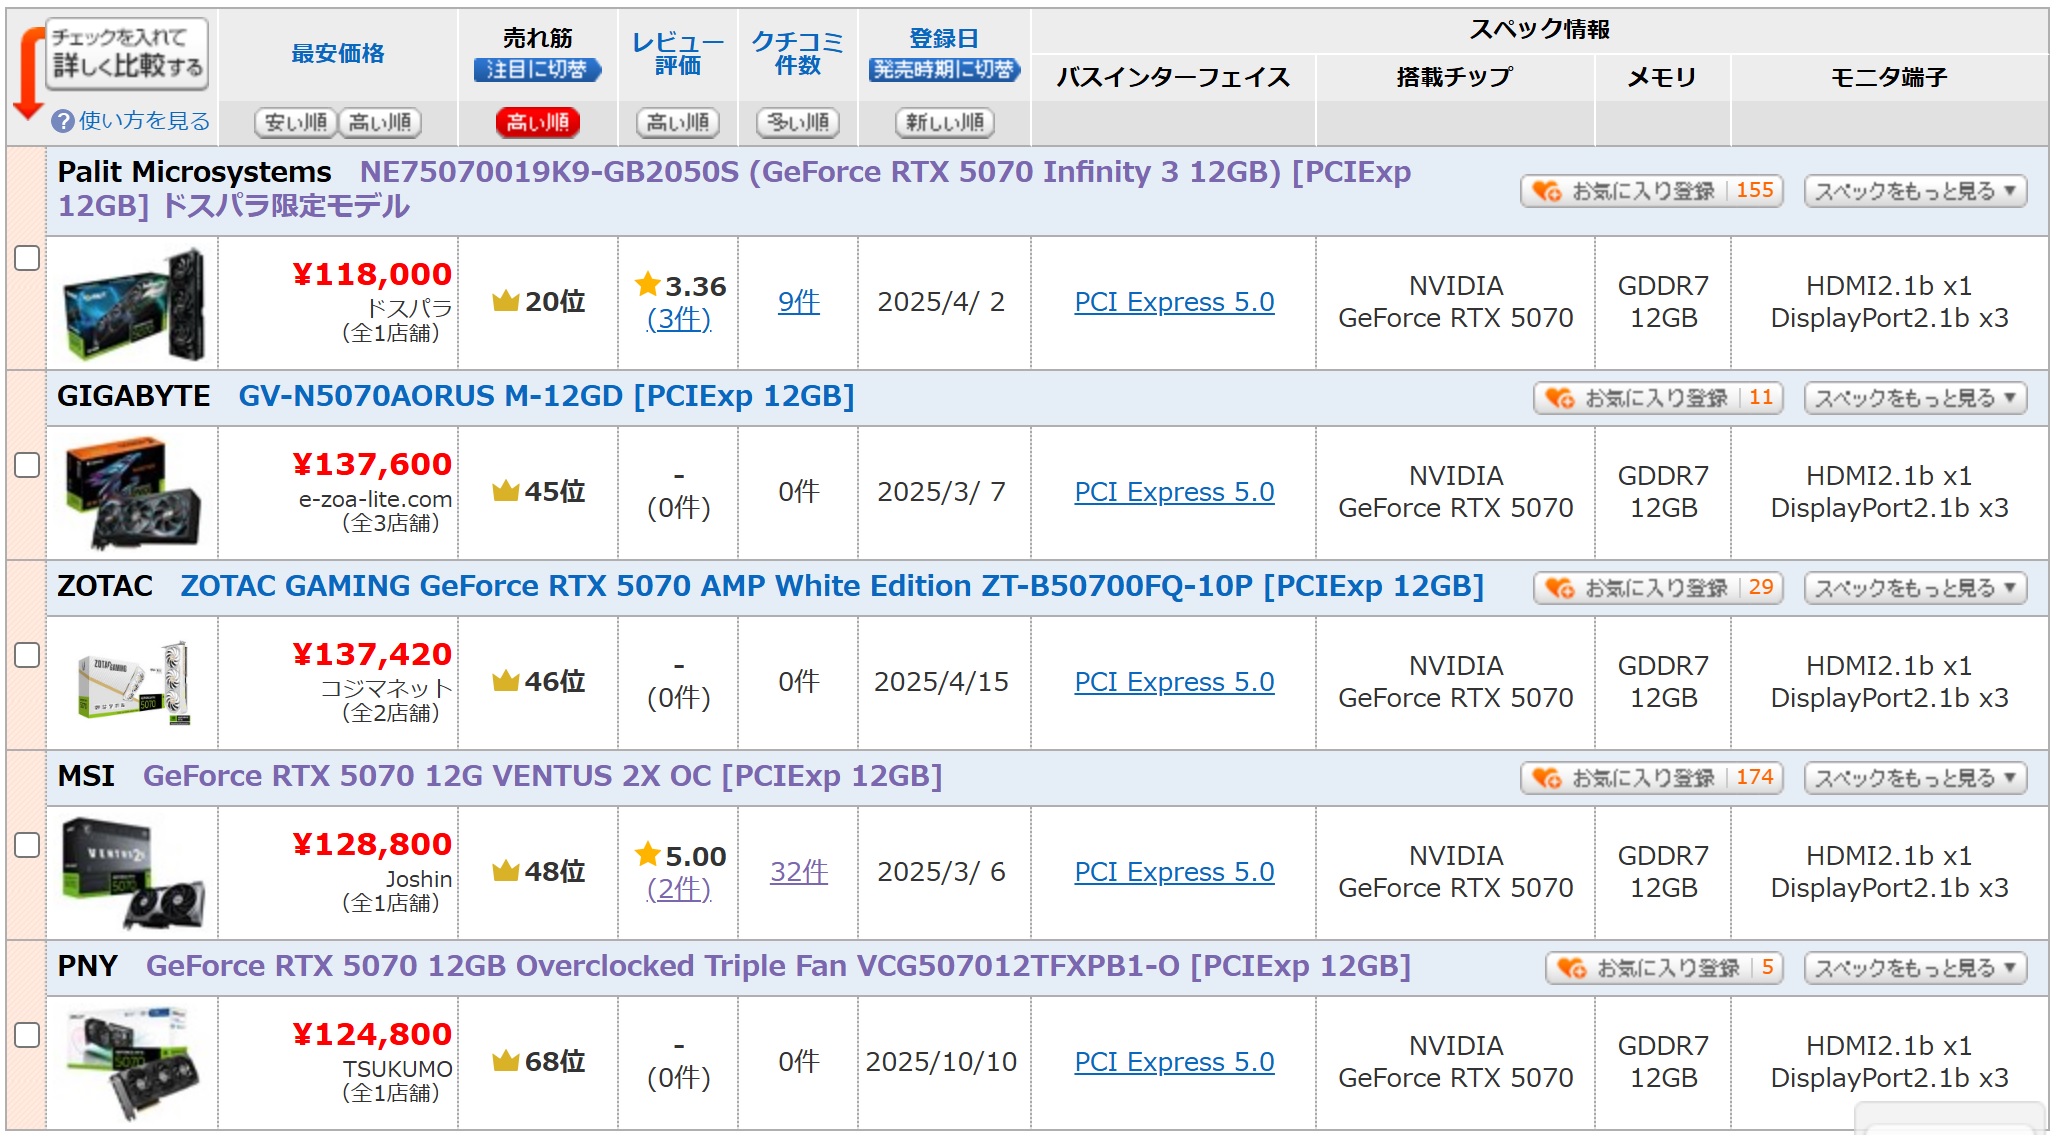Tick the compare checkbox for GIGABYTE AORUS

tap(27, 465)
